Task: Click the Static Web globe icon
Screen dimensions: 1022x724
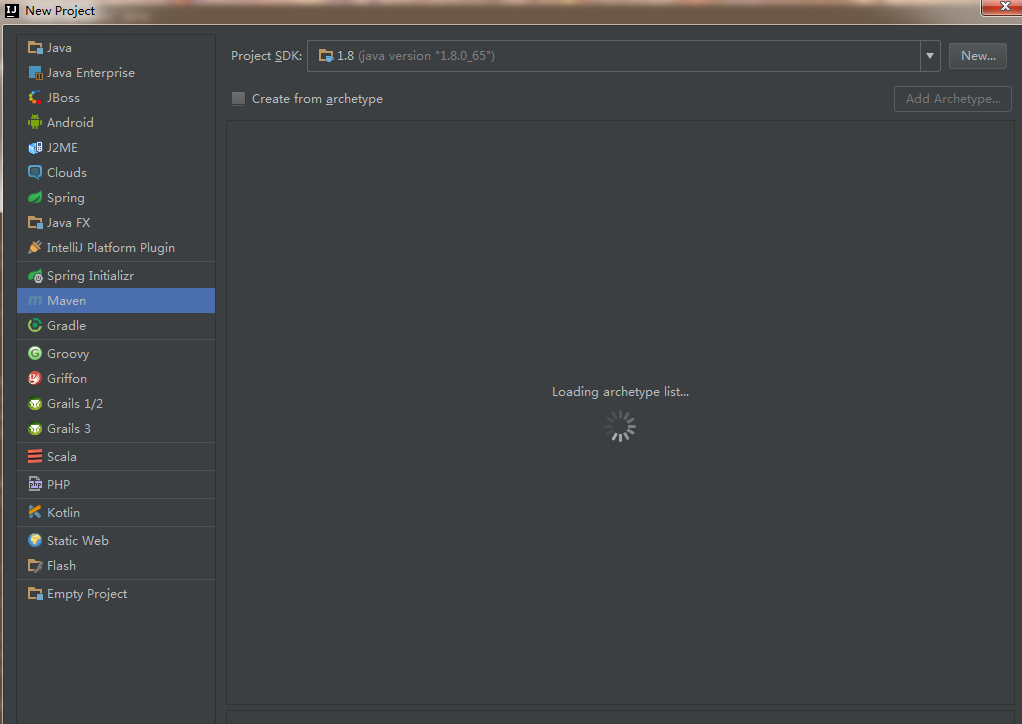Action: point(35,540)
